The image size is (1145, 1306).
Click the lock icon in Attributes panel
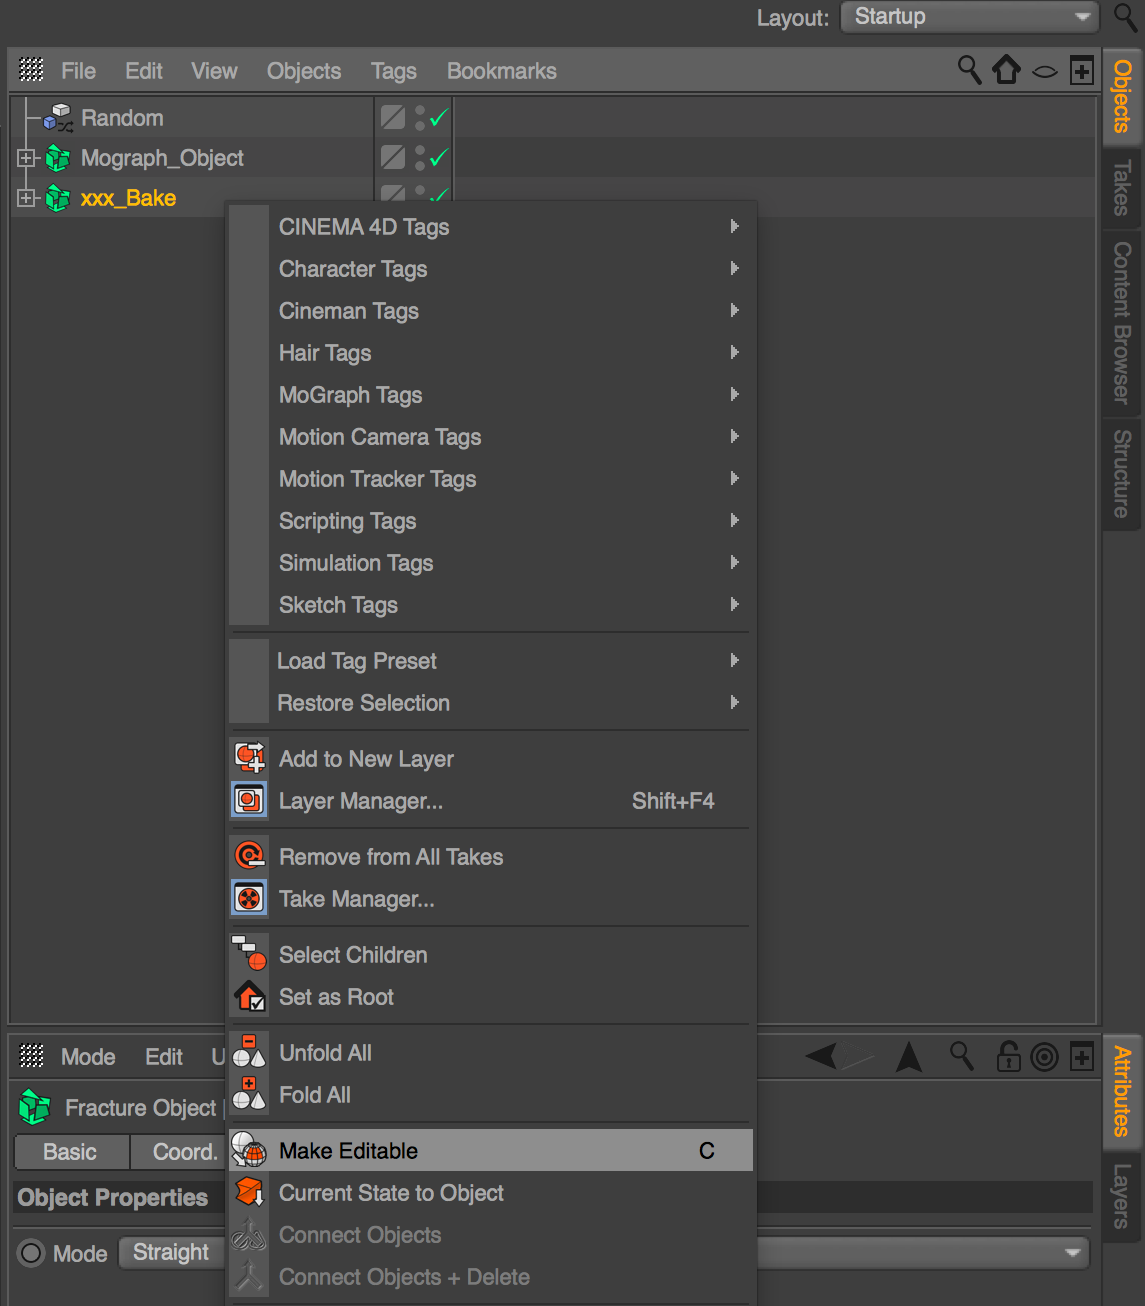(x=1007, y=1057)
